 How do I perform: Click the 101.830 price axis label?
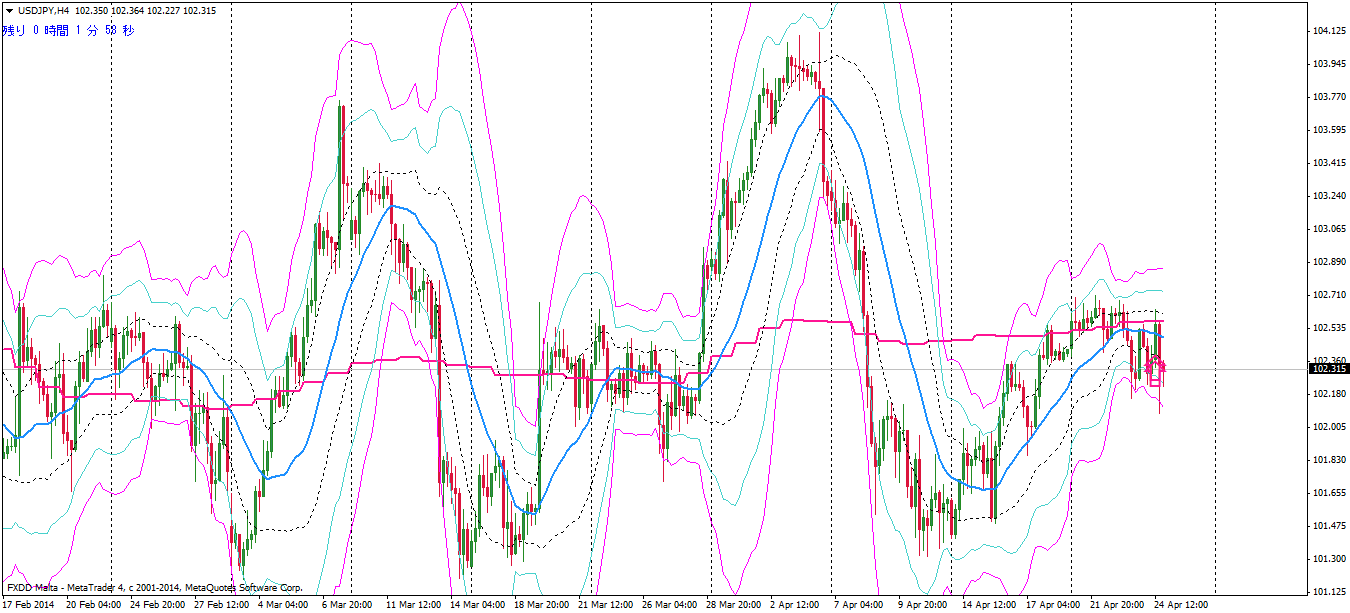pyautogui.click(x=1329, y=460)
